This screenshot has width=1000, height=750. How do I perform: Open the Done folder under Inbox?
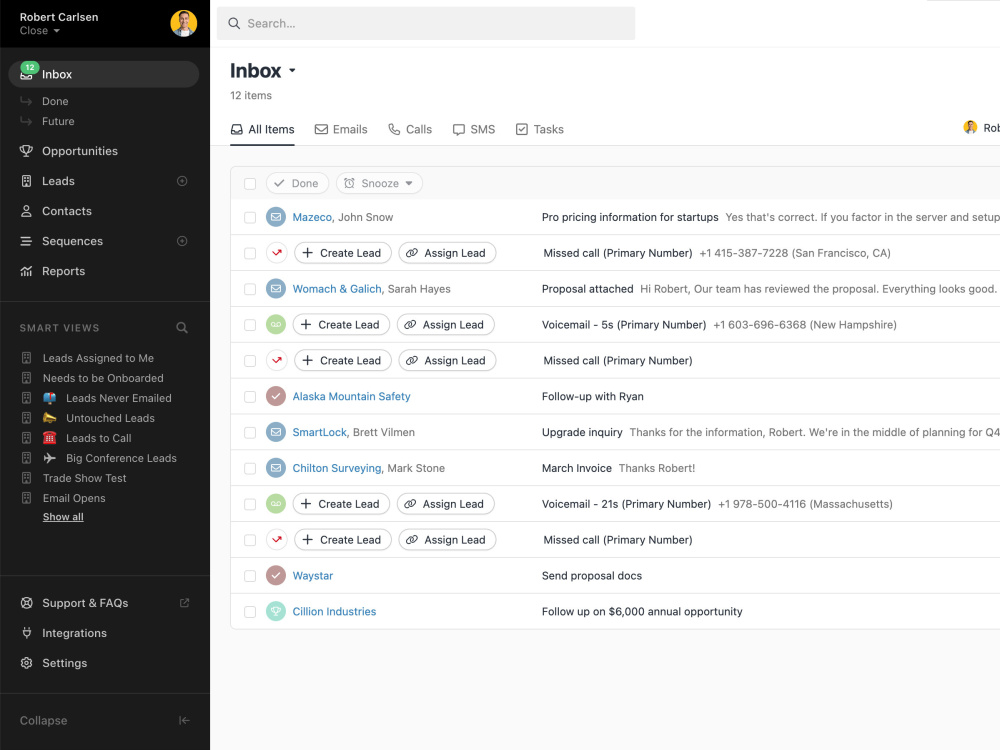(x=55, y=101)
